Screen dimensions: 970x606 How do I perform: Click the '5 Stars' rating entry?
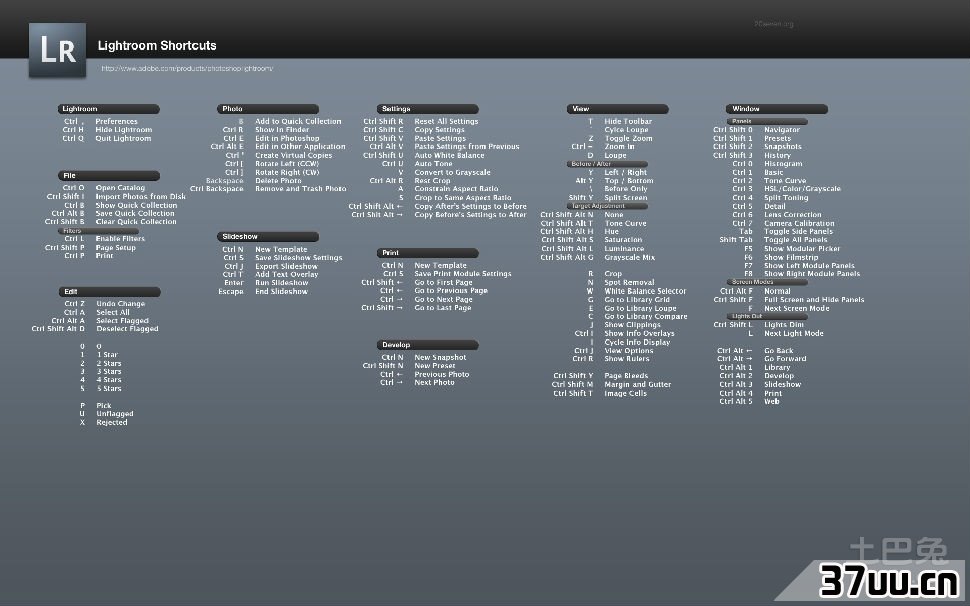click(x=109, y=388)
